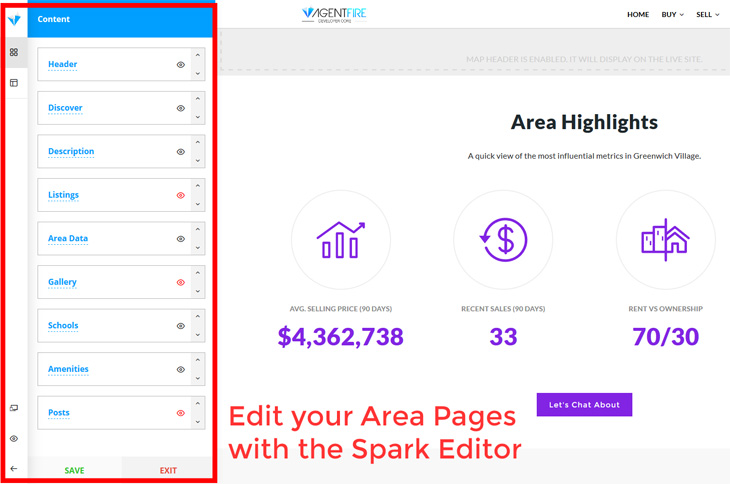Open the BUY dropdown menu
This screenshot has width=730, height=484.
click(x=672, y=14)
